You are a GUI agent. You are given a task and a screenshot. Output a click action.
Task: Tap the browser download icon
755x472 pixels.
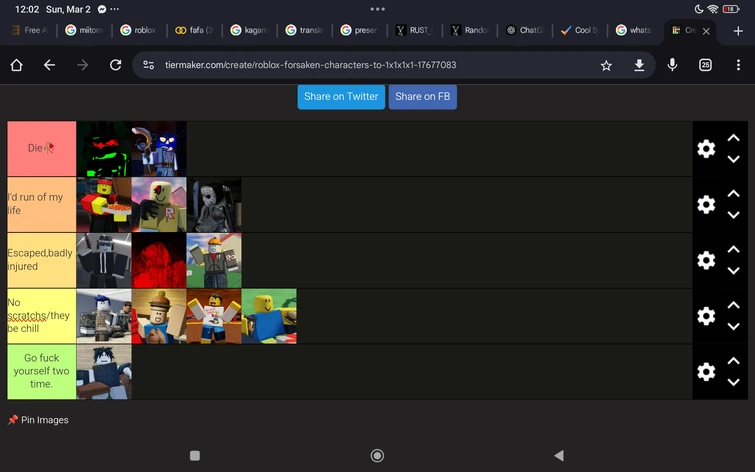pos(639,65)
